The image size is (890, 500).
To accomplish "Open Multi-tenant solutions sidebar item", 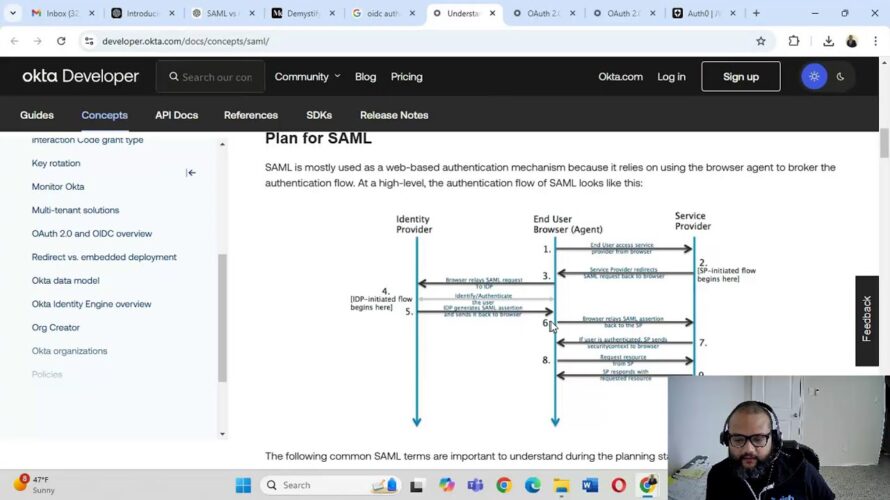I will 75,210.
